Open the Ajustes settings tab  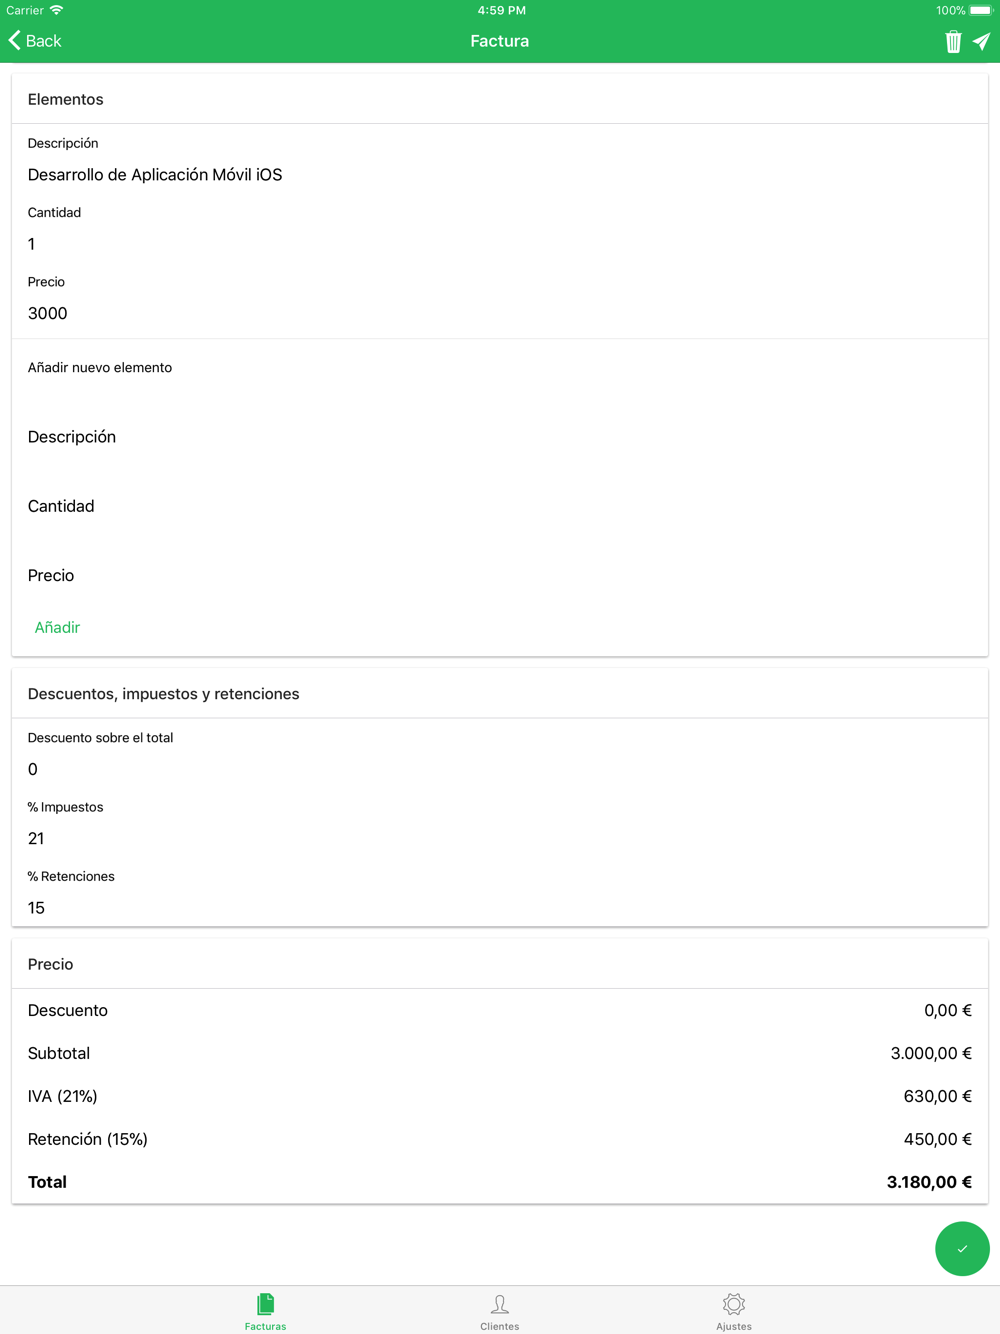tap(734, 1311)
